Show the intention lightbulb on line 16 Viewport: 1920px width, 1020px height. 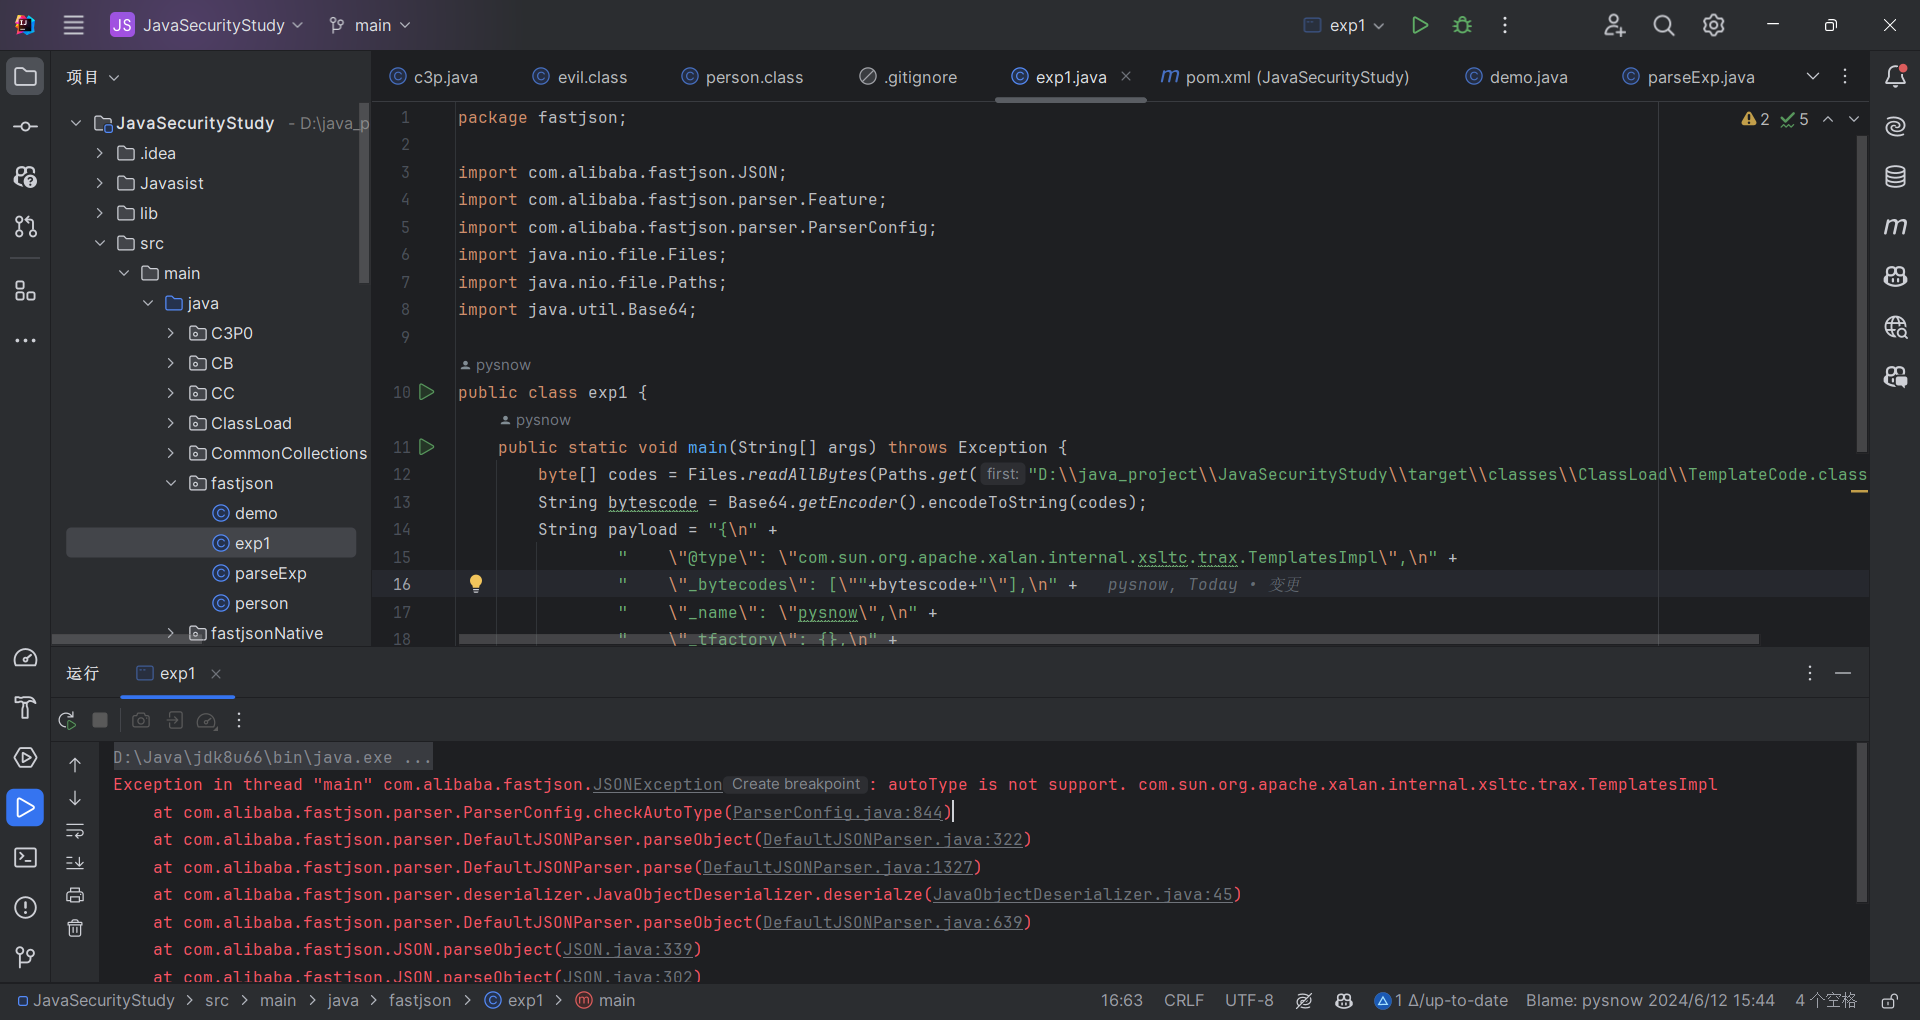click(x=476, y=584)
